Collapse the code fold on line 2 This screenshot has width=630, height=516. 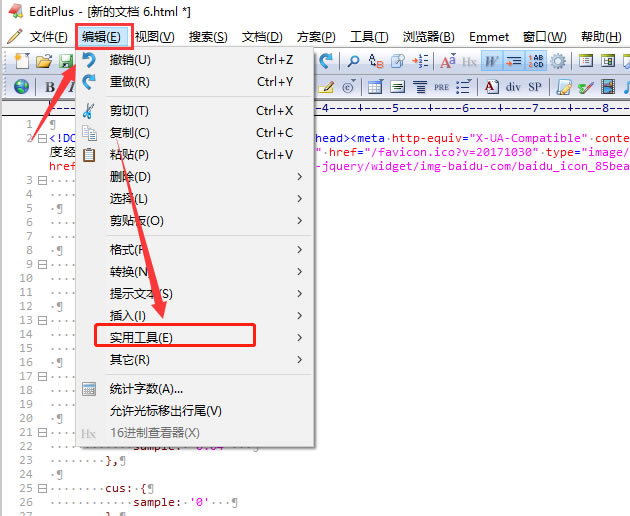[x=42, y=139]
